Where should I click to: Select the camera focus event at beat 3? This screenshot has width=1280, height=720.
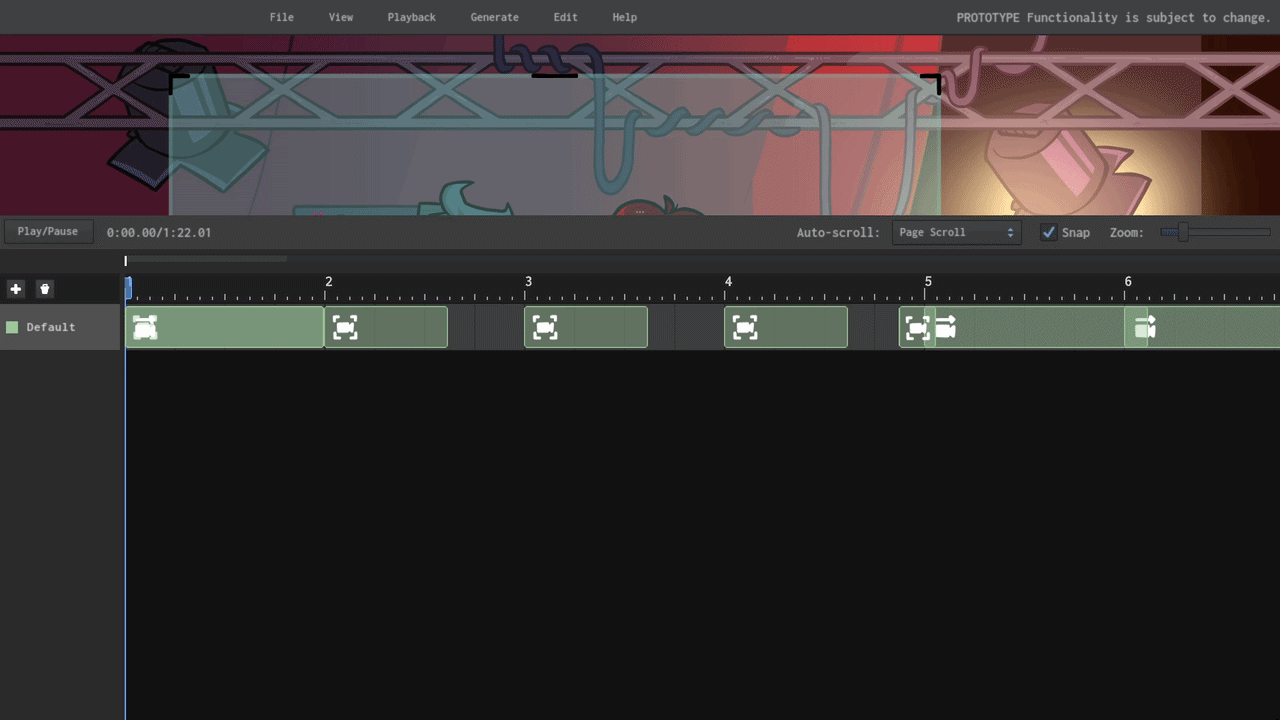[545, 327]
